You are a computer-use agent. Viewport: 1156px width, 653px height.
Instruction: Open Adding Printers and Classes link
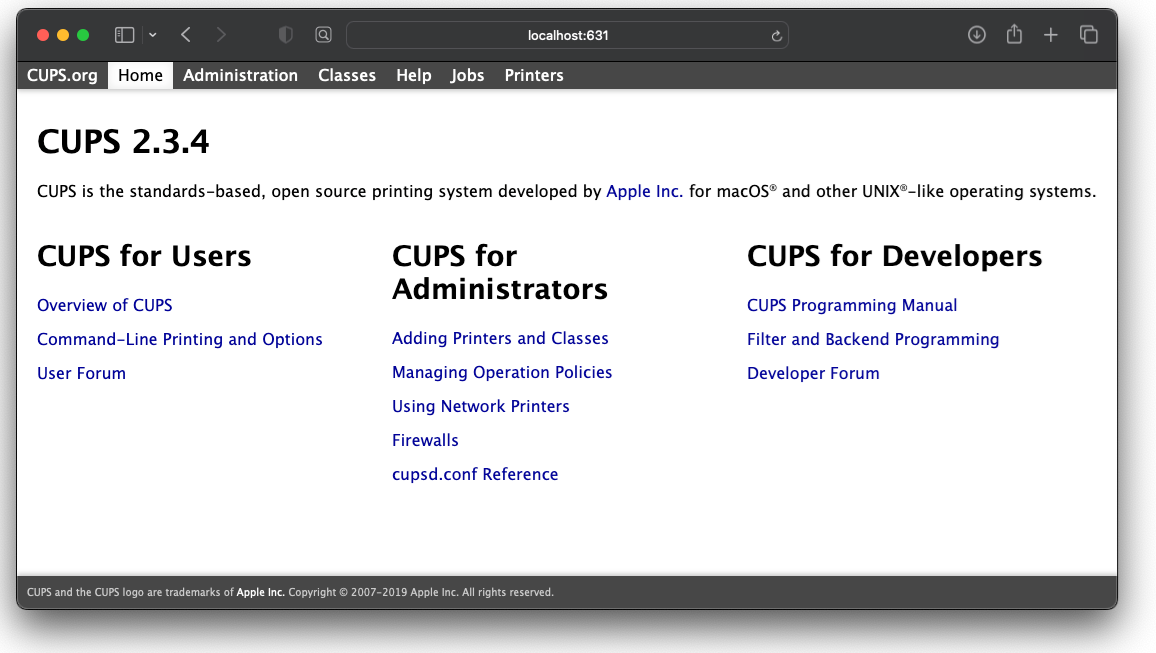coord(500,338)
